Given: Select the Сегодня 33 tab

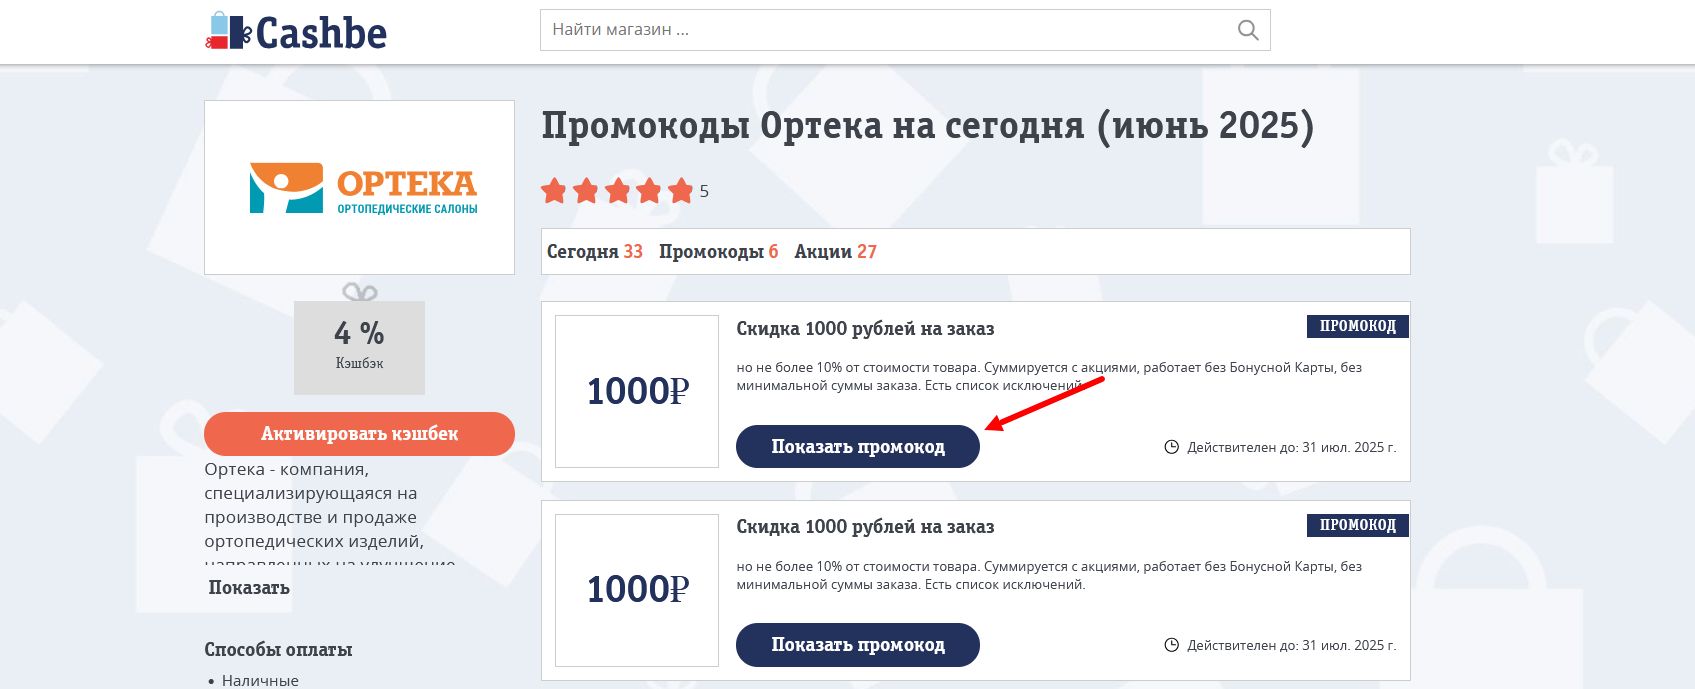Looking at the screenshot, I should coord(595,252).
